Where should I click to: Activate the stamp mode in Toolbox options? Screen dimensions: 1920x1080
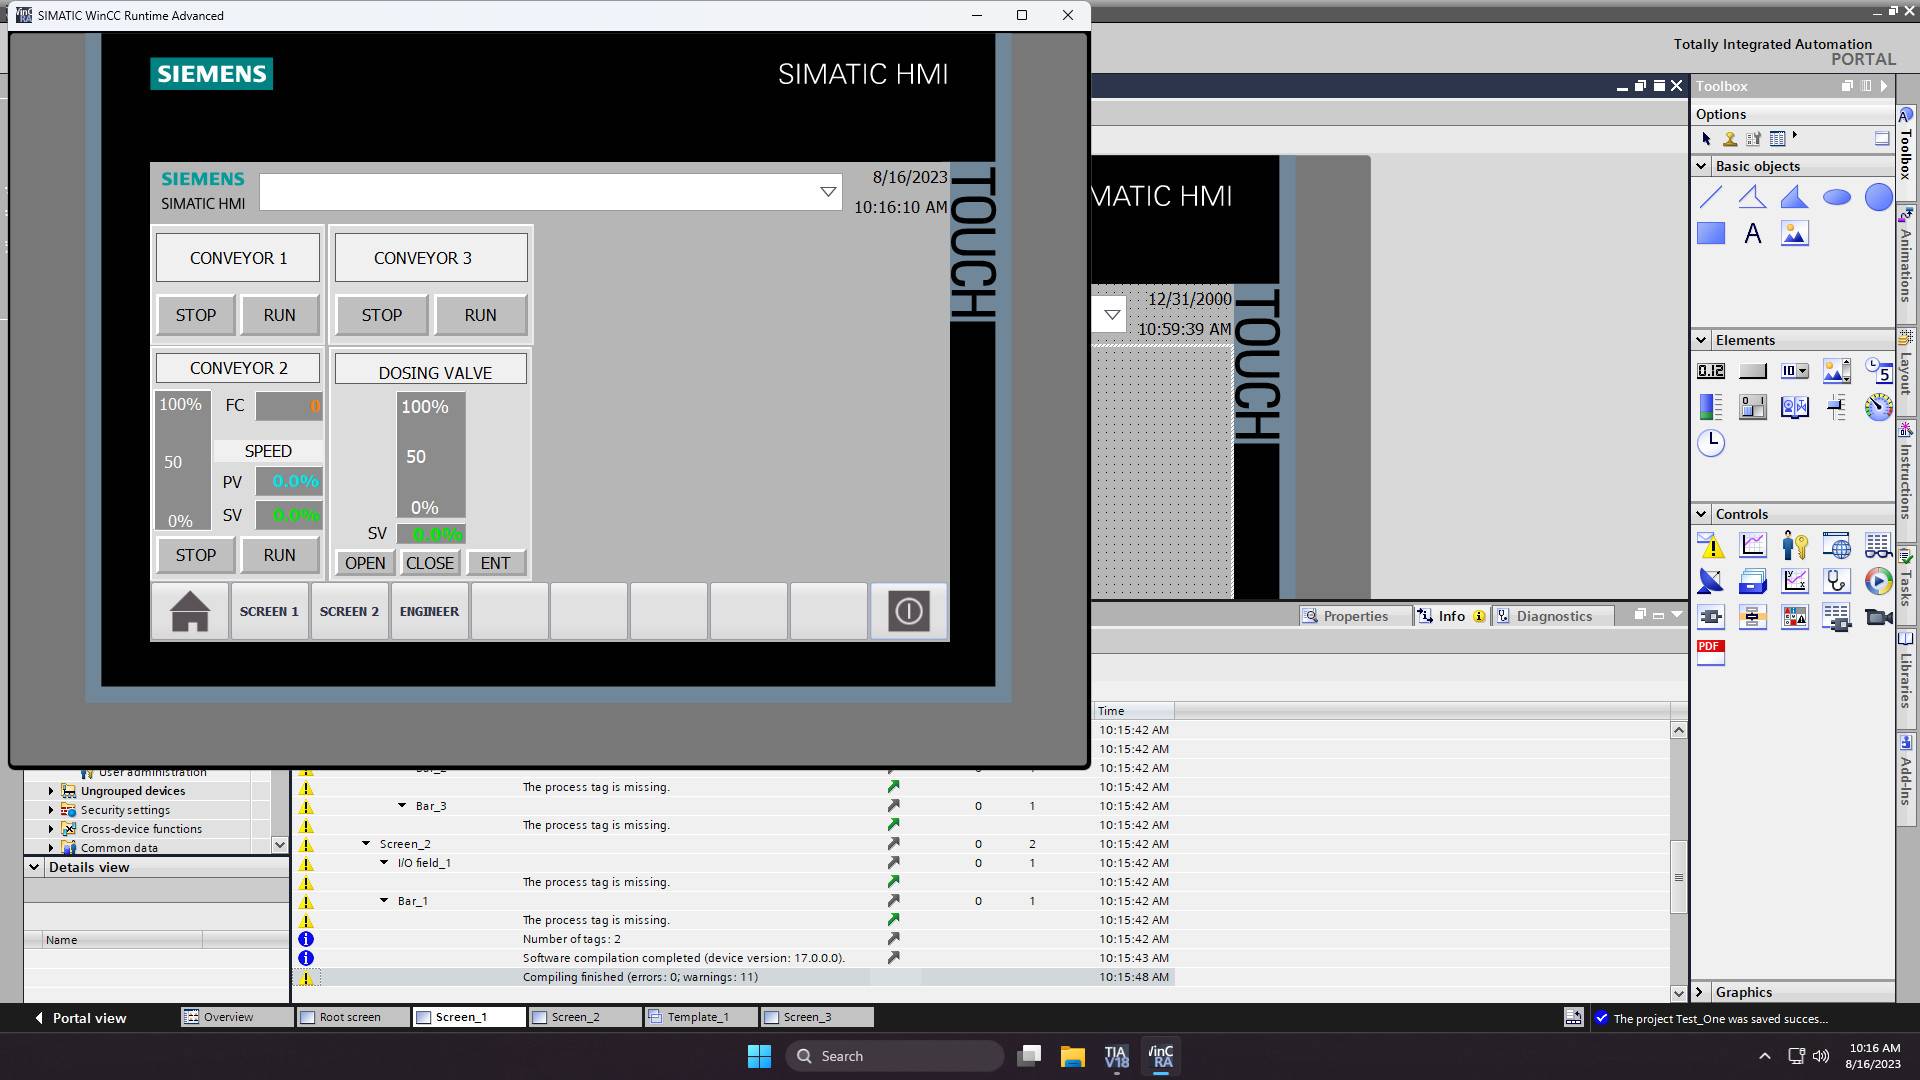click(x=1730, y=139)
